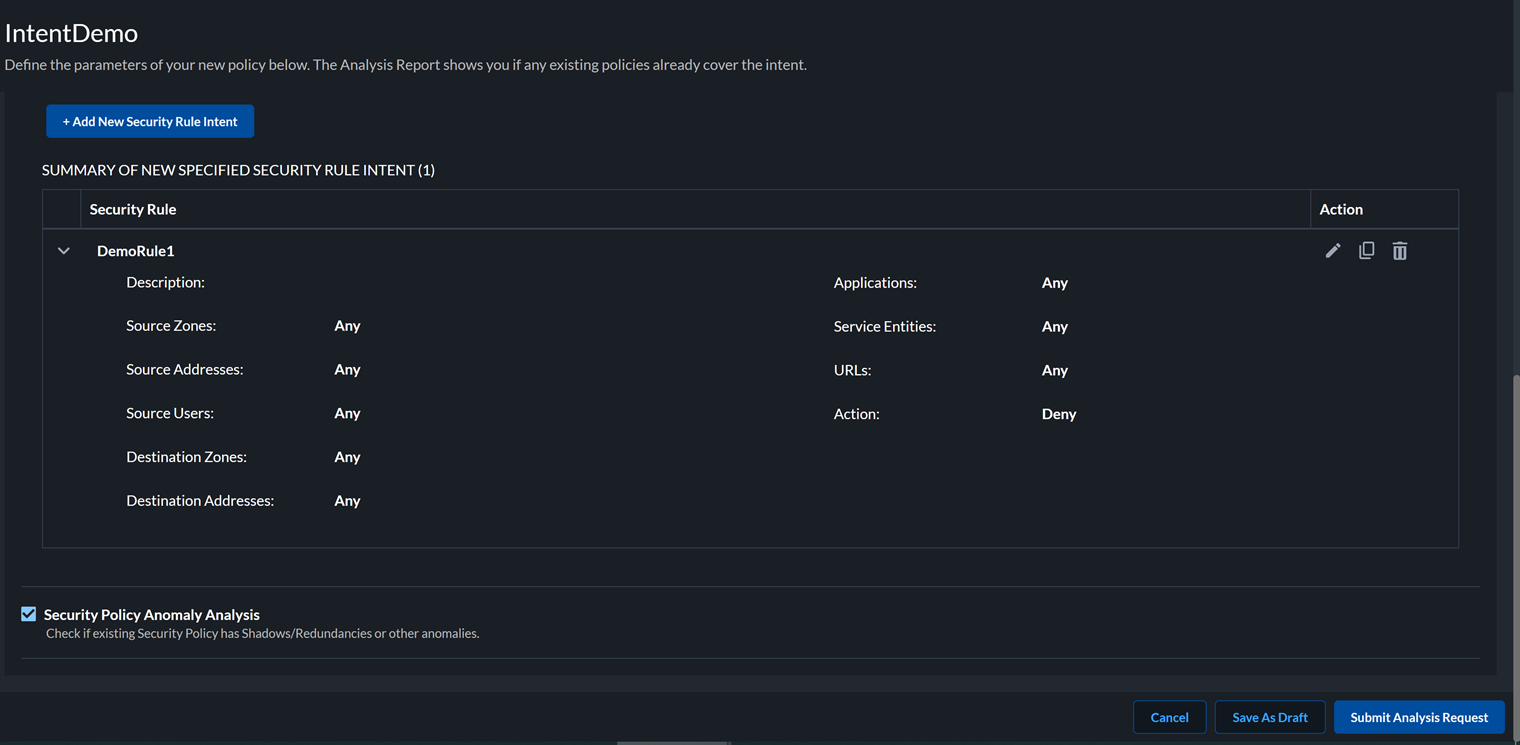
Task: Click the Applications Any value
Action: point(1055,283)
